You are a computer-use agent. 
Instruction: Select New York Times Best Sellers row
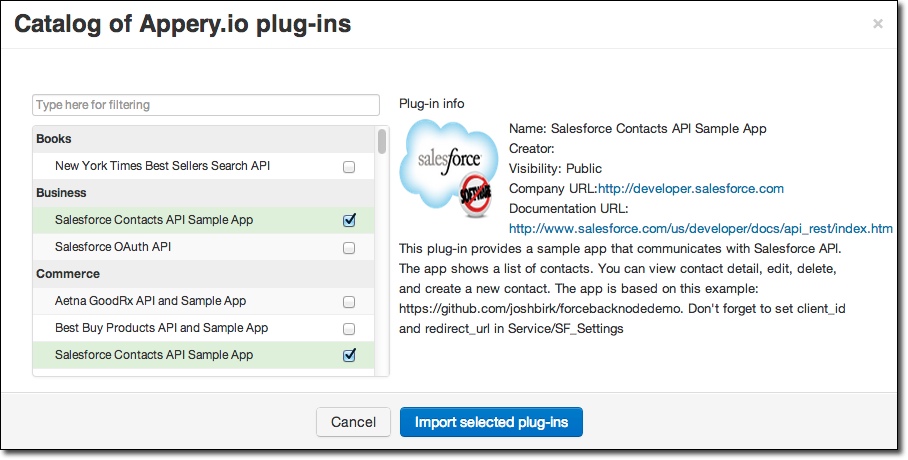203,166
